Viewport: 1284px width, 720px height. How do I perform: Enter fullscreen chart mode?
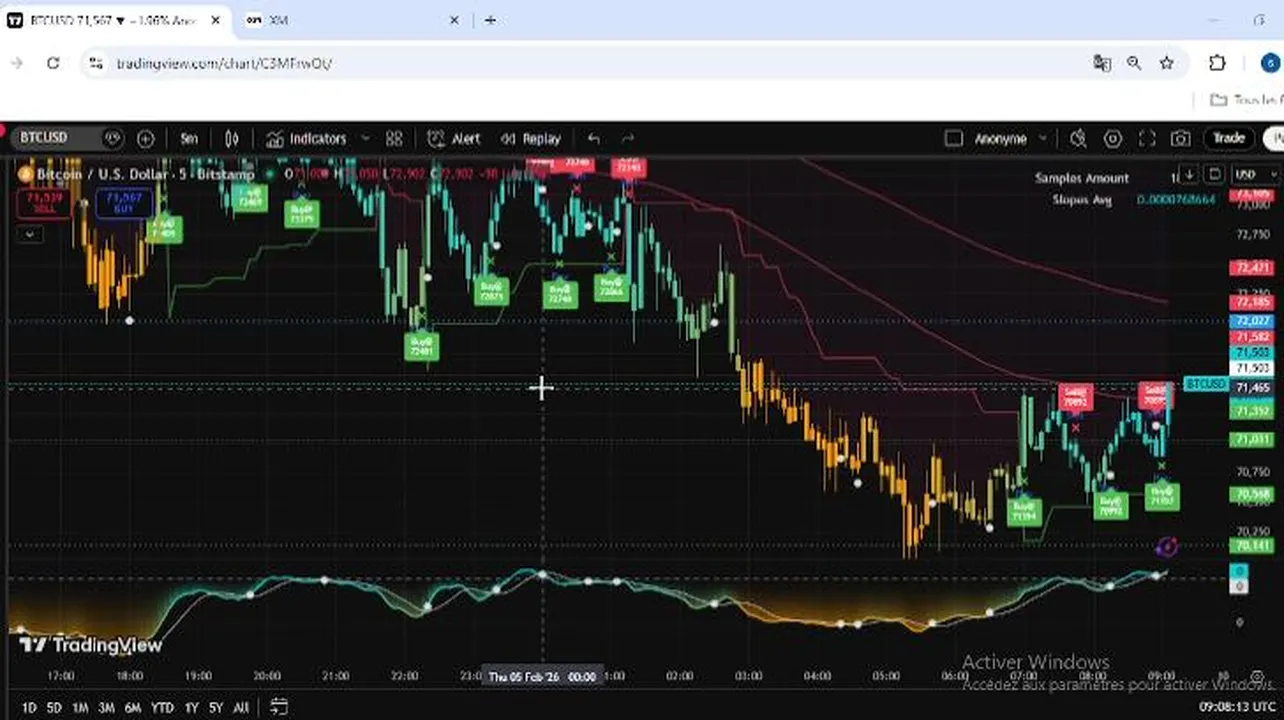pyautogui.click(x=1147, y=139)
